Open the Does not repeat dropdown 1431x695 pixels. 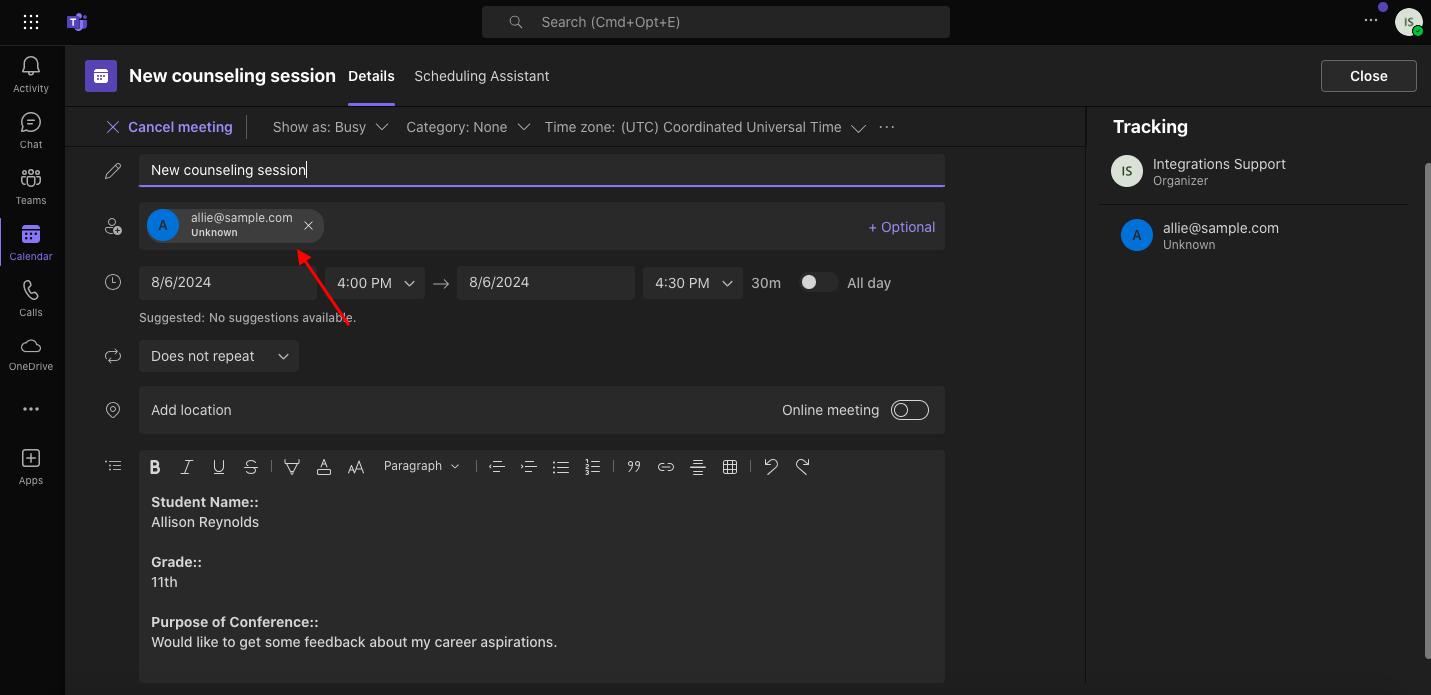pos(218,357)
